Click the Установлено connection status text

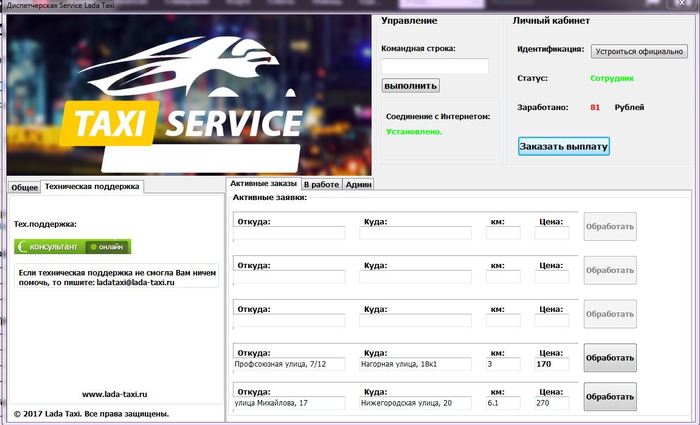point(414,132)
